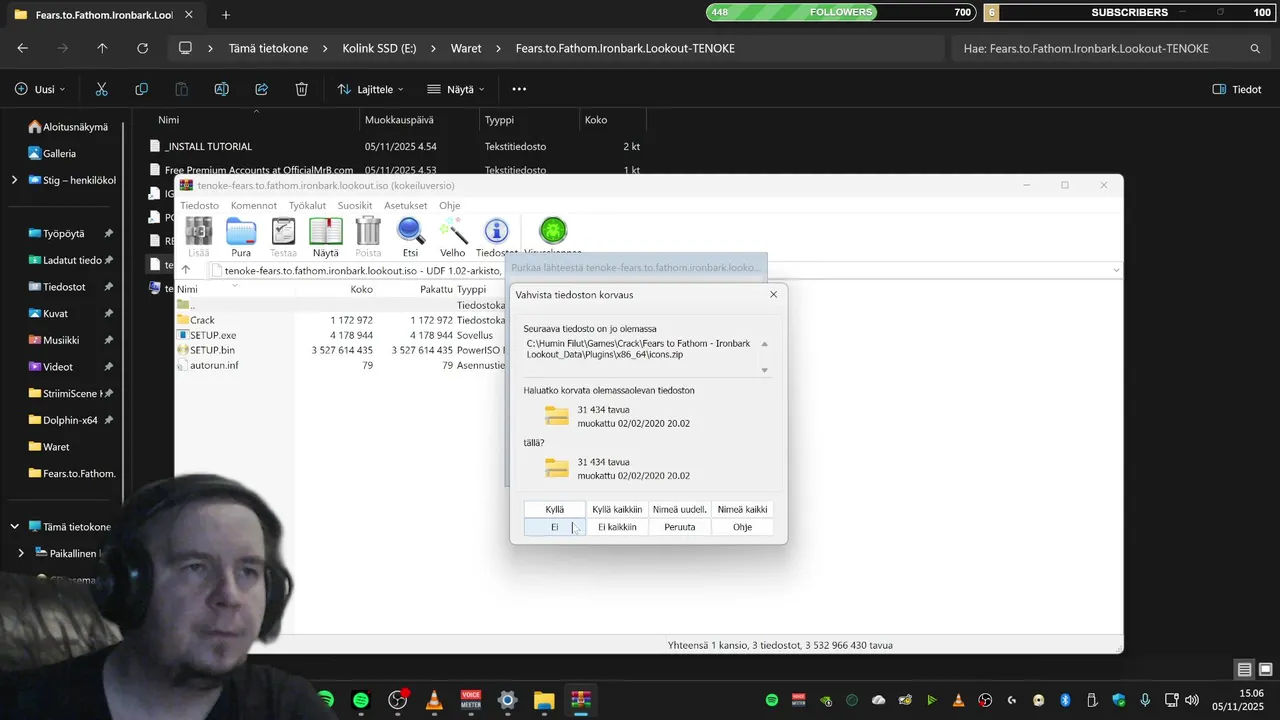This screenshot has height=720, width=1280.
Task: Expand Stig – henkilökohtainen sidebar item
Action: [14, 180]
